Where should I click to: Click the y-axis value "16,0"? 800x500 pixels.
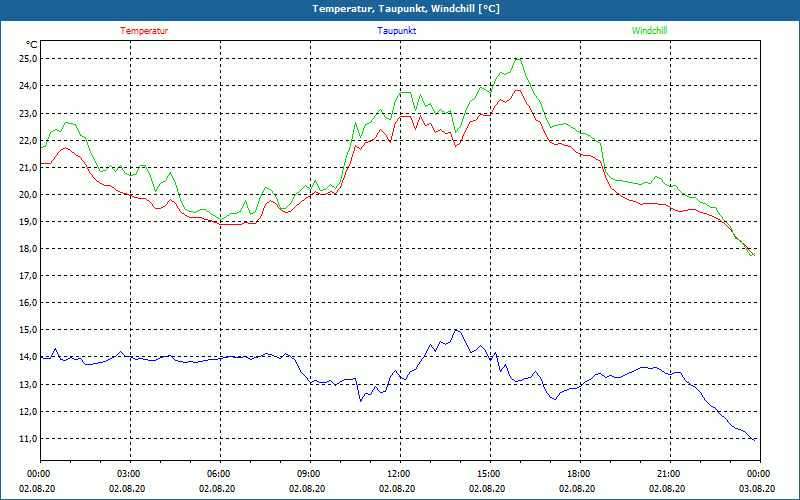29,303
